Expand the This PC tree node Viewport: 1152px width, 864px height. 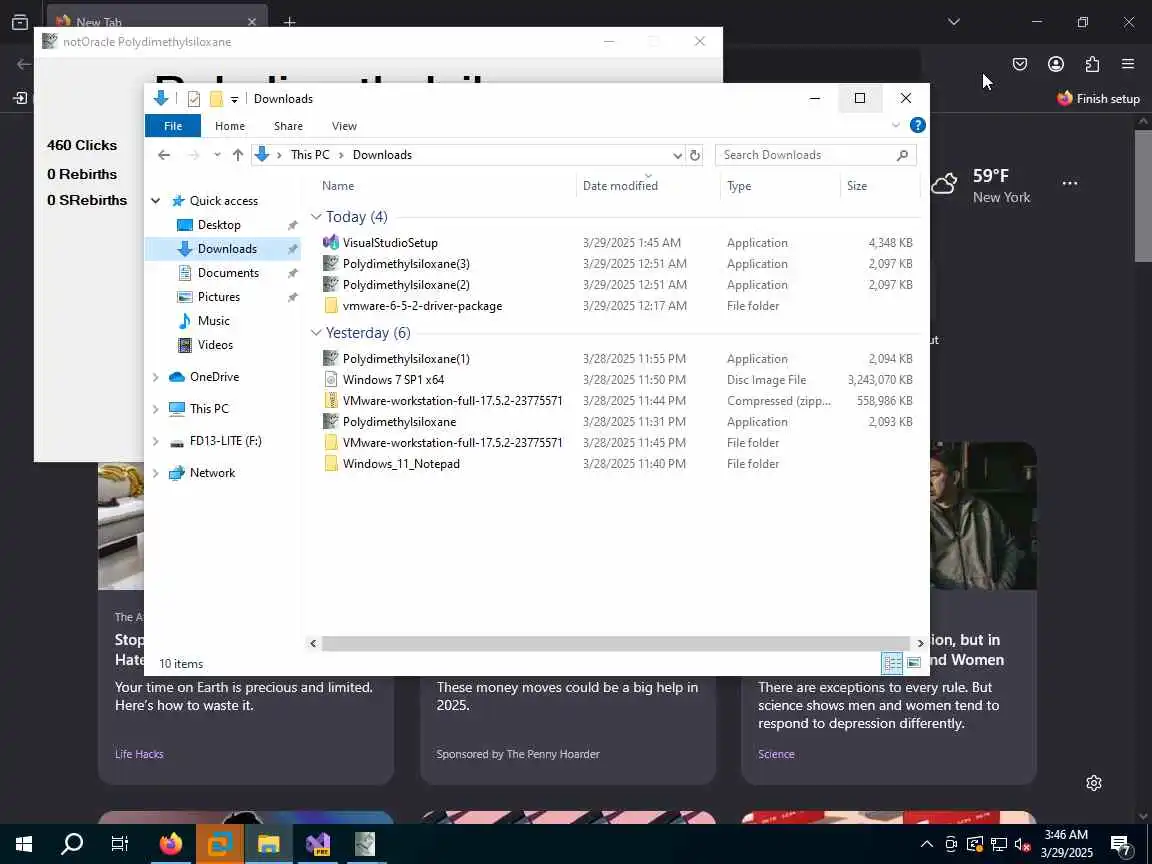coord(156,409)
